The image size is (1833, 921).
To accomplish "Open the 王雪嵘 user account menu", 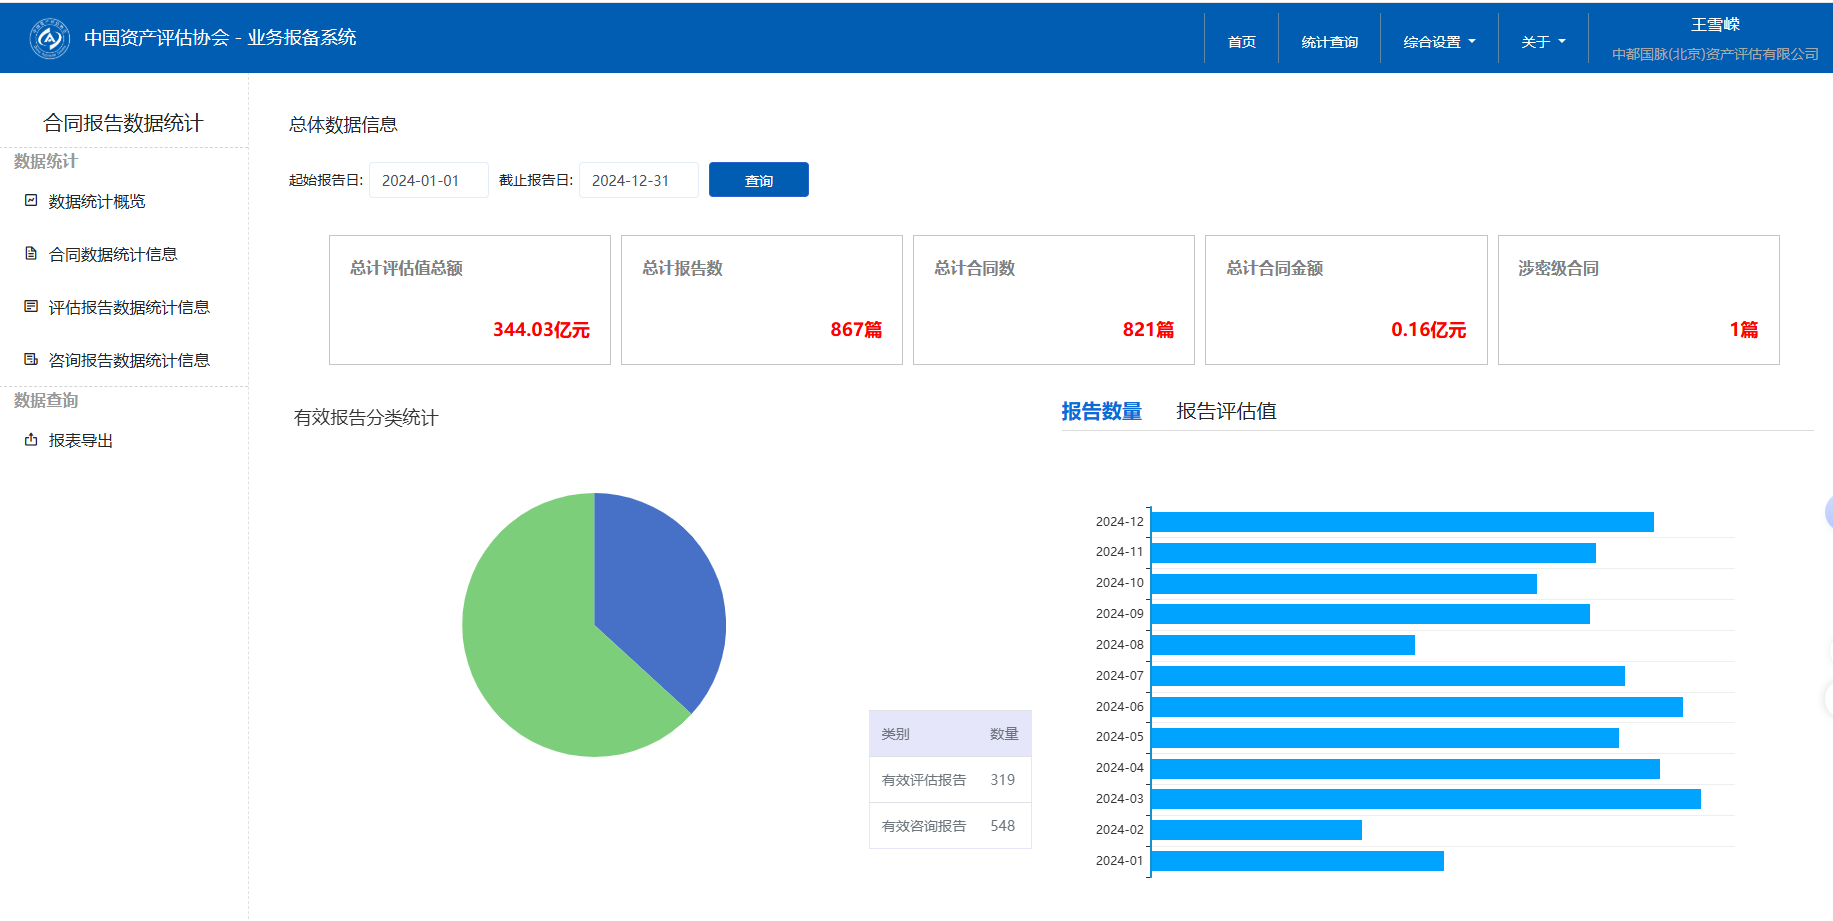I will click(x=1714, y=25).
